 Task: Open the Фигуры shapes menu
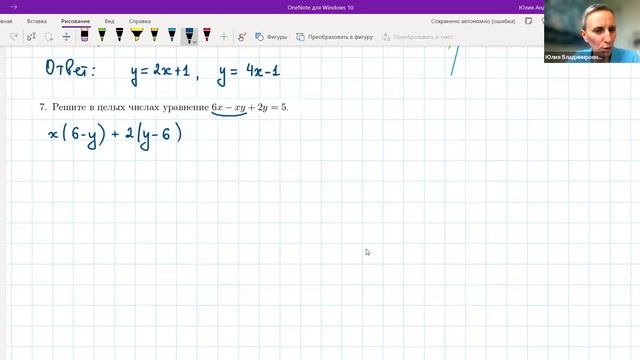[x=271, y=37]
